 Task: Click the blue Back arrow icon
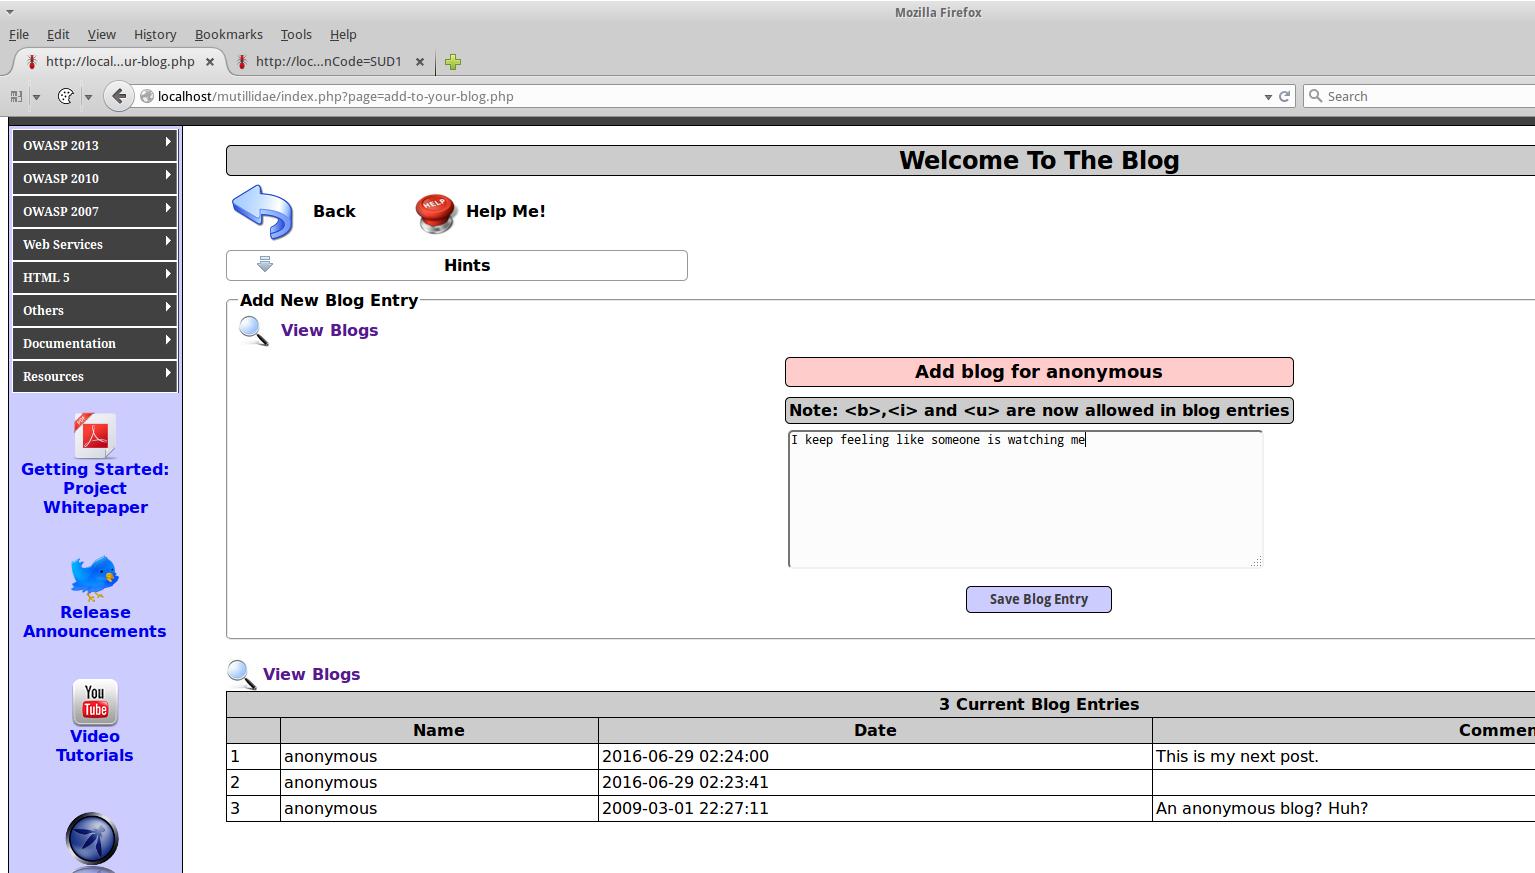coord(262,211)
